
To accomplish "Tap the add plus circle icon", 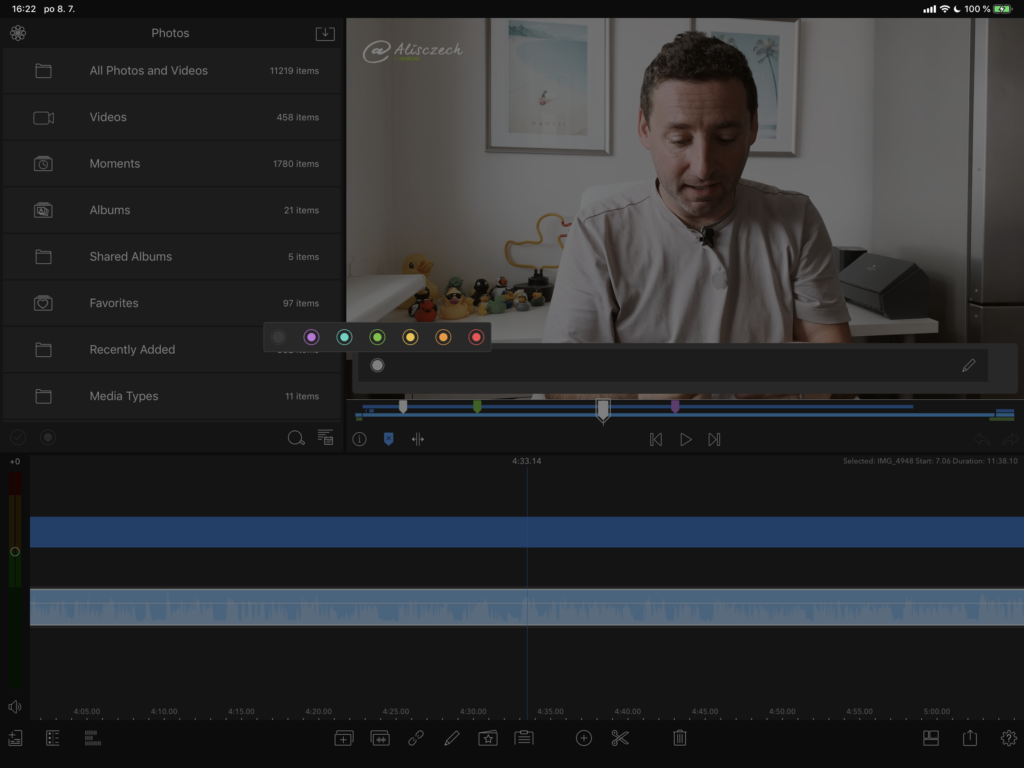I will [x=584, y=738].
